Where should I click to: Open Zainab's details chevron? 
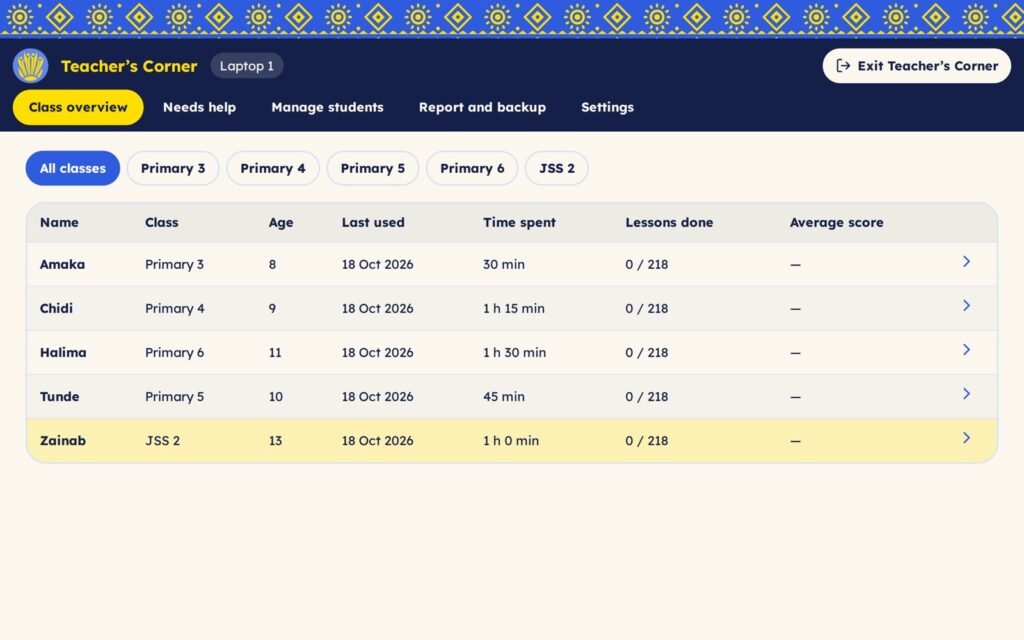[x=967, y=438]
